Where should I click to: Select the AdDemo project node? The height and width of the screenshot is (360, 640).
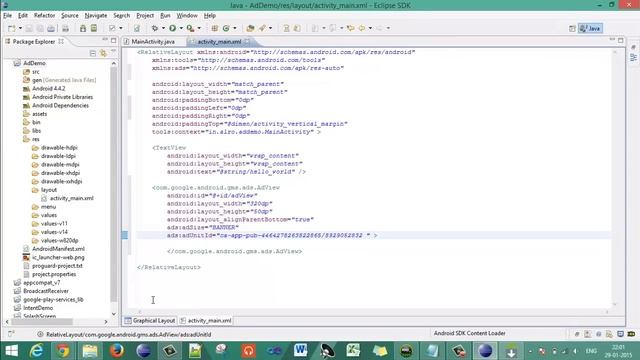[x=34, y=63]
